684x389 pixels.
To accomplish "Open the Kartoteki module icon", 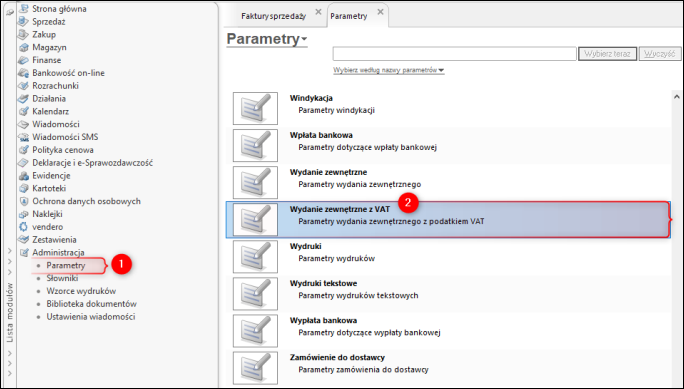I will [x=23, y=188].
